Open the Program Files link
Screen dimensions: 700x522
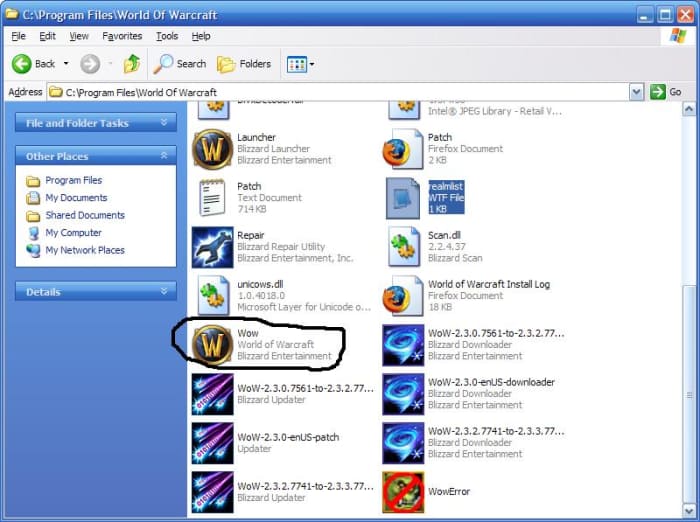74,180
